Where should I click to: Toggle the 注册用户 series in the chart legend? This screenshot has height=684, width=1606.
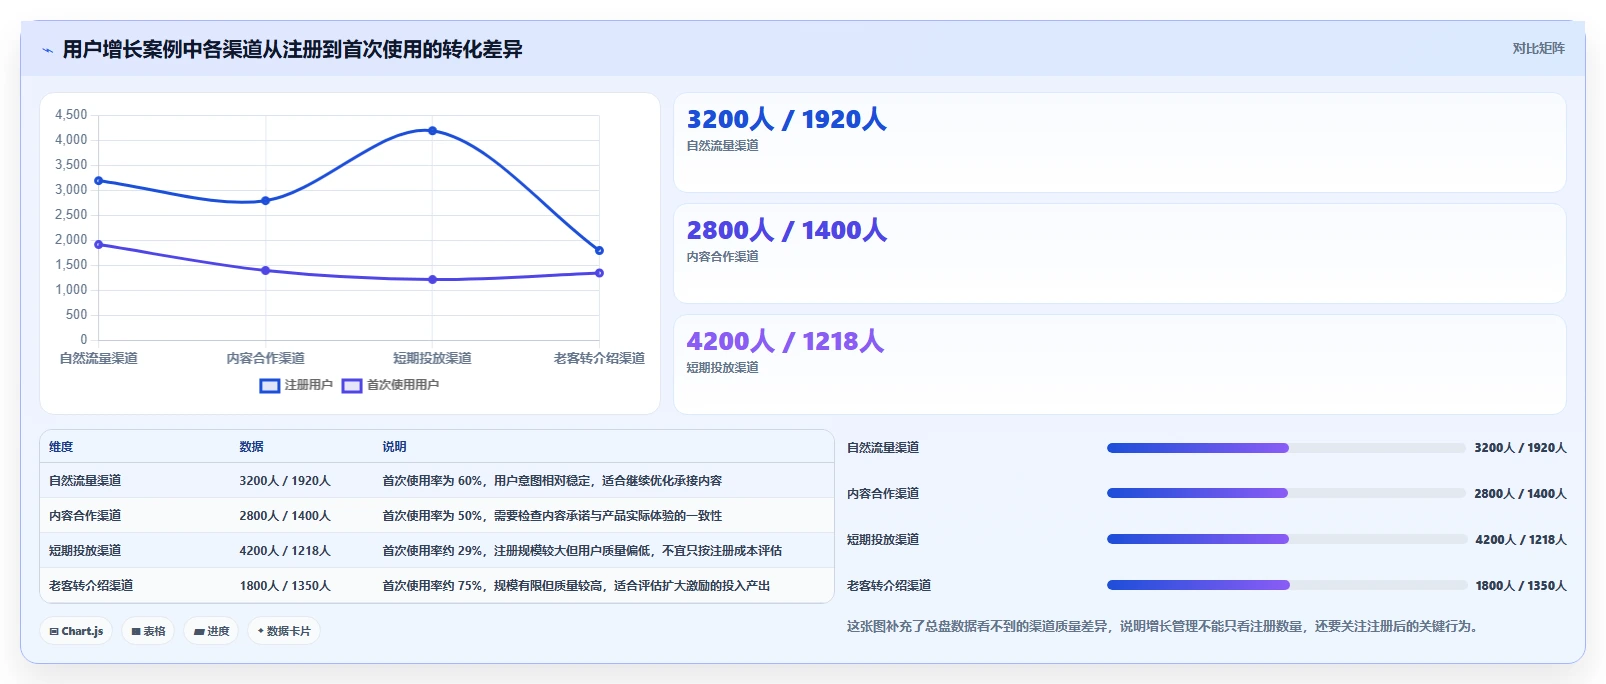[296, 385]
